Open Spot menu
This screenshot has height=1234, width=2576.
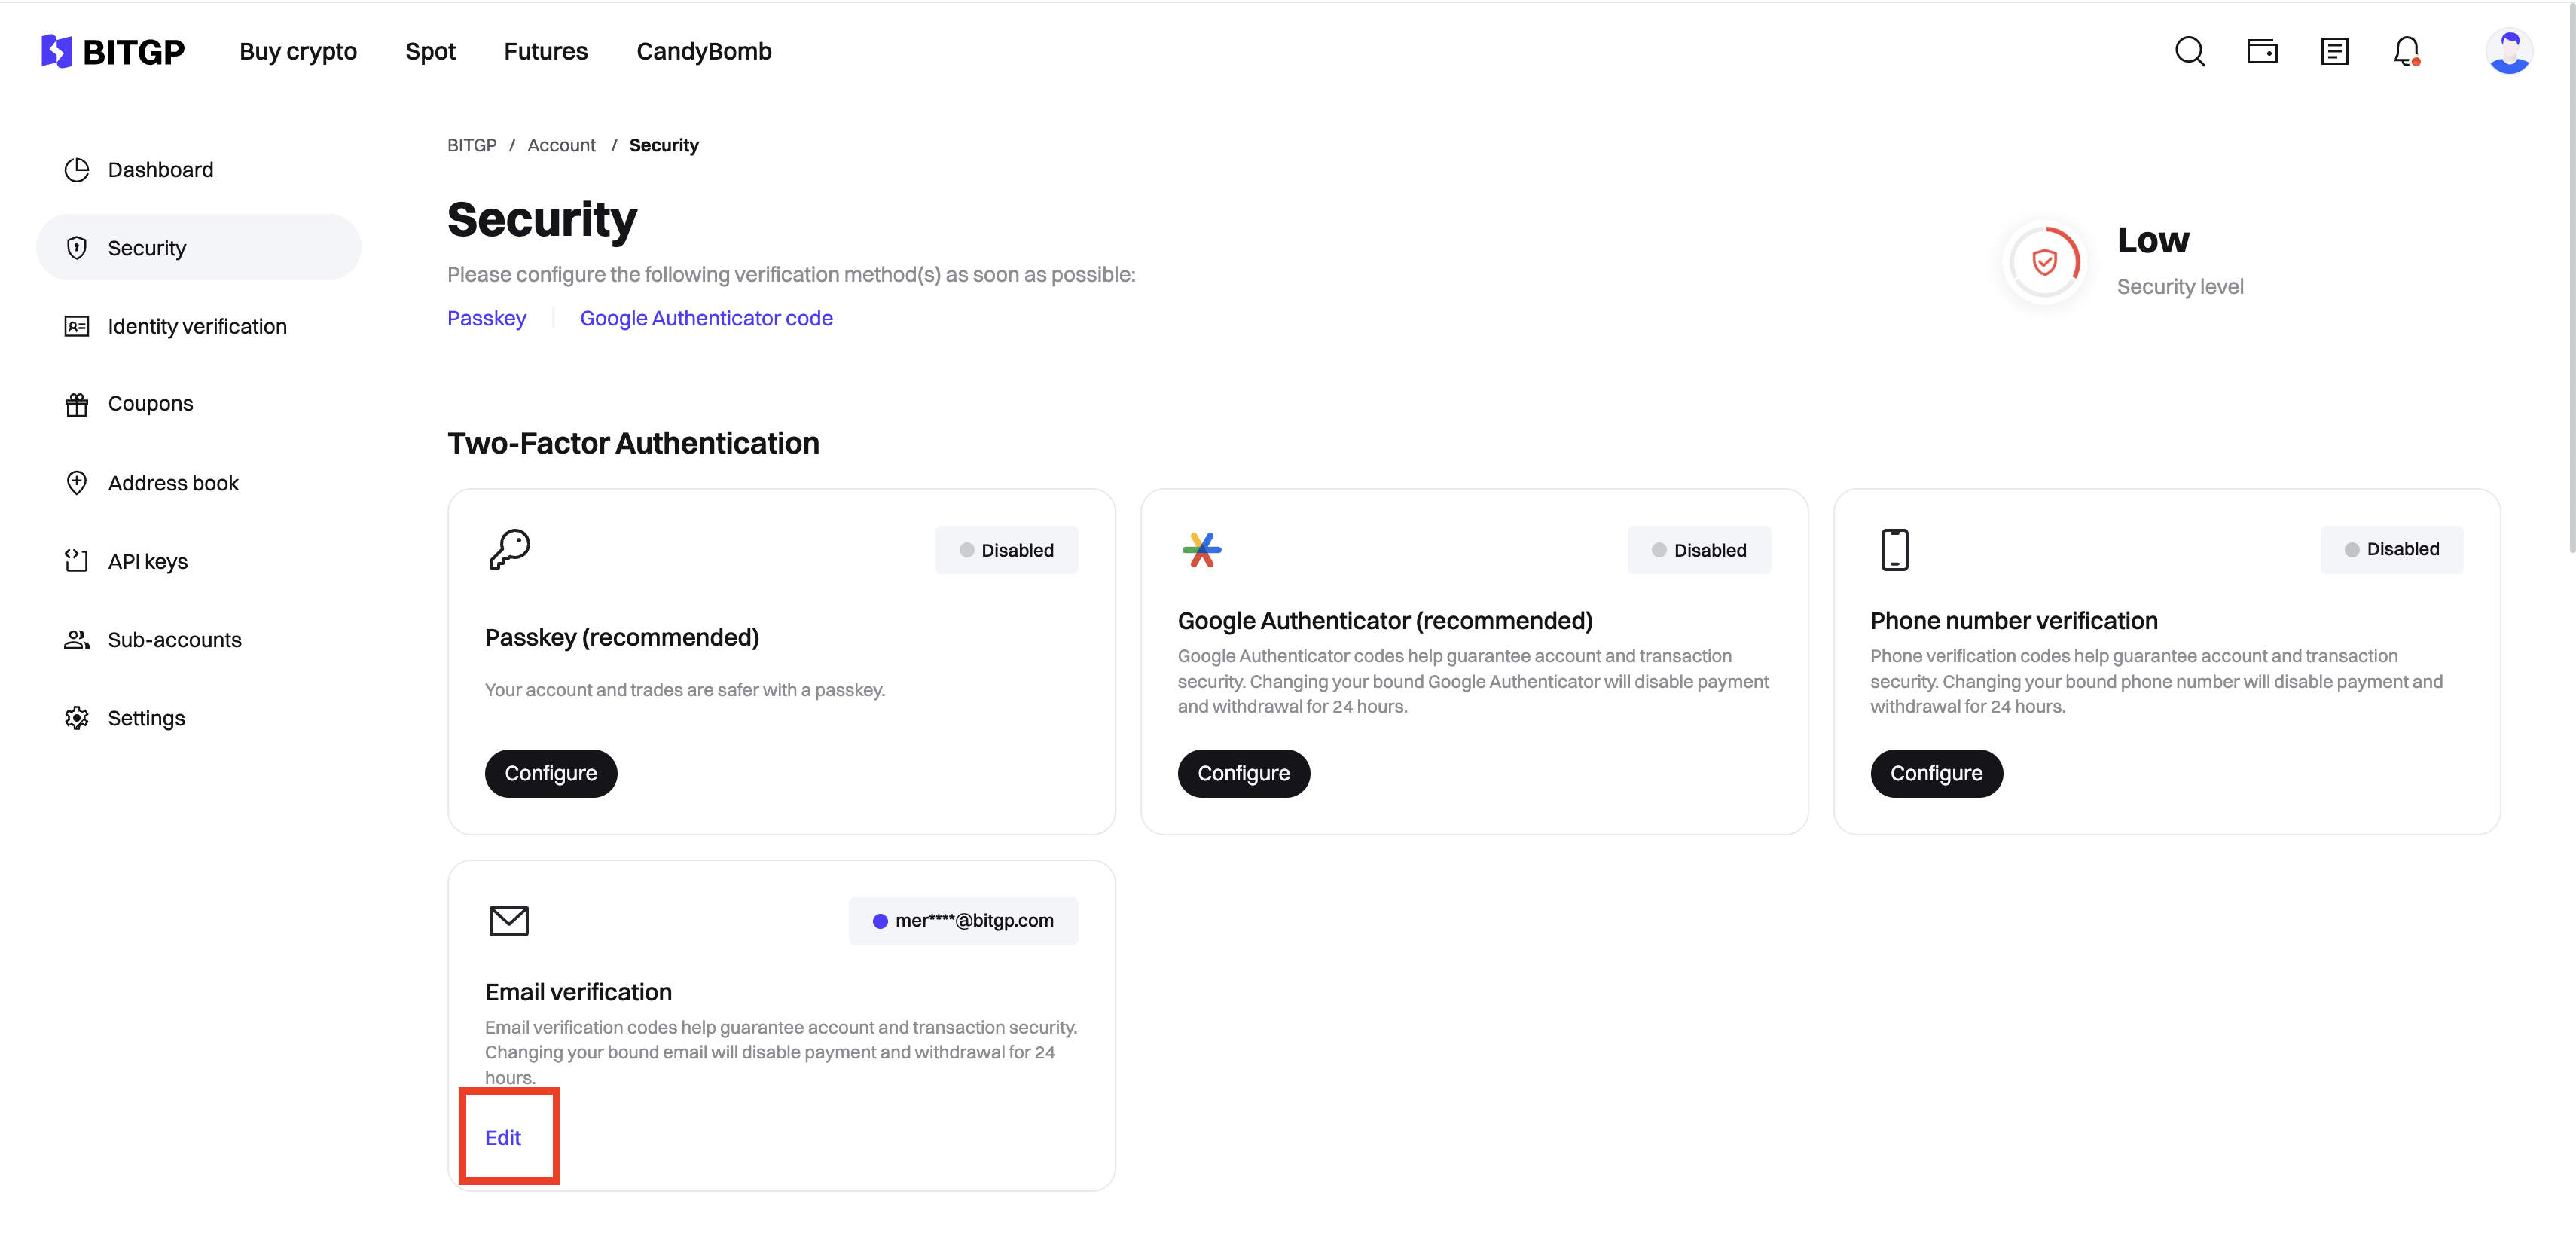(430, 51)
